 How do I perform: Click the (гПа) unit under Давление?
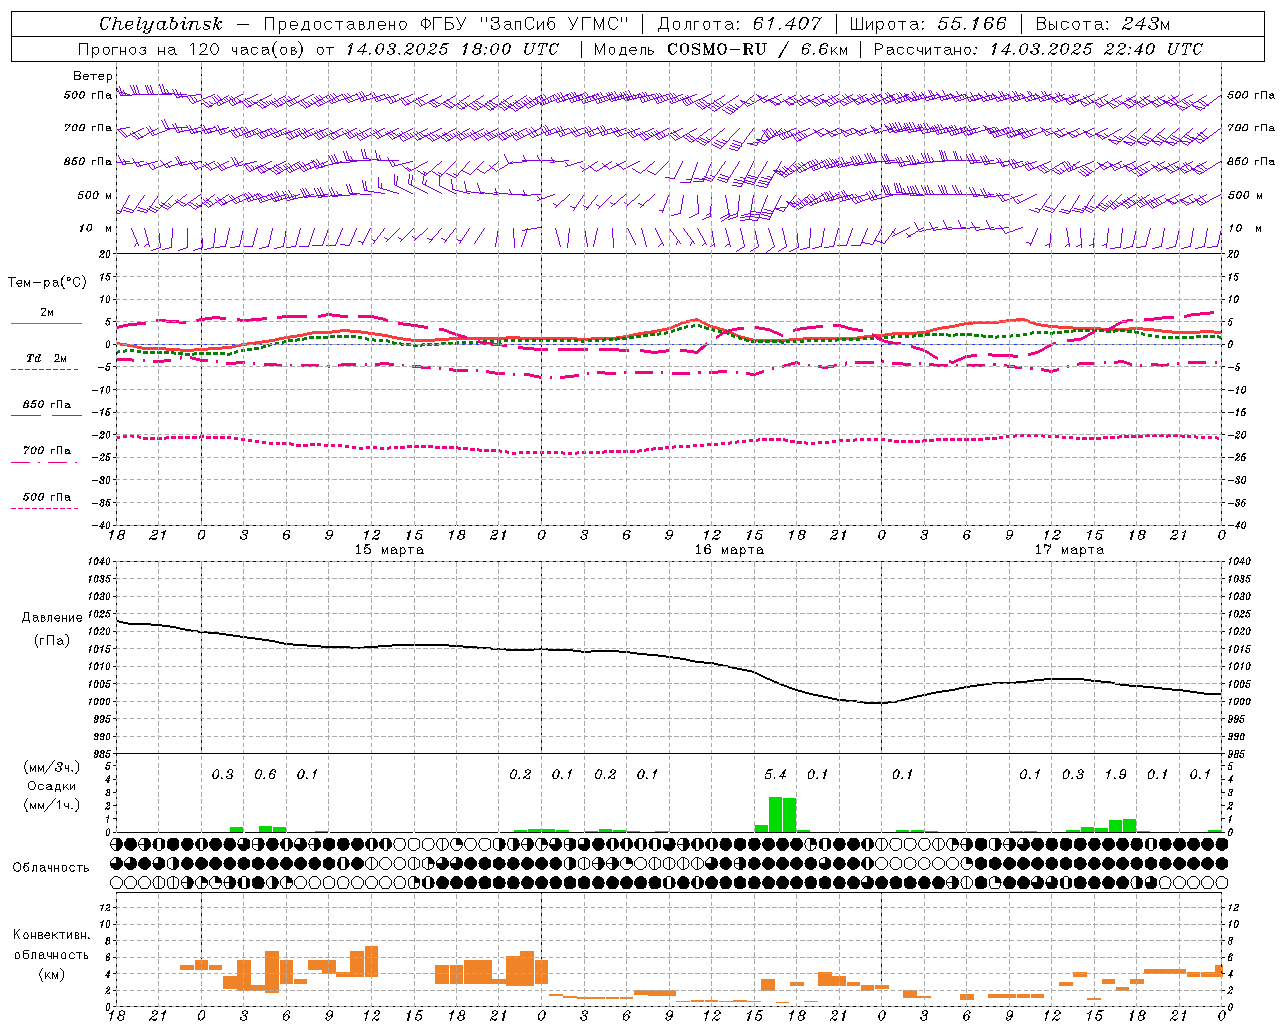tap(52, 640)
